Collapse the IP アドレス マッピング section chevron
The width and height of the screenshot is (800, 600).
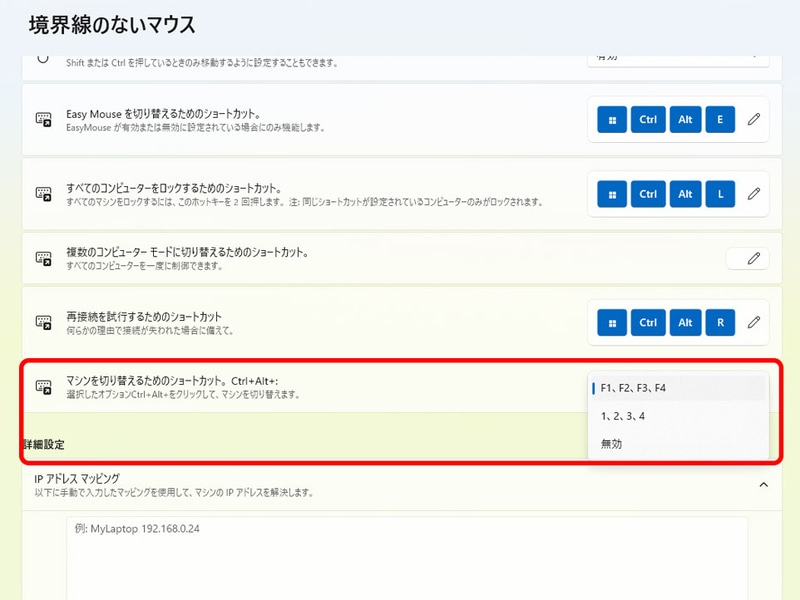click(763, 485)
